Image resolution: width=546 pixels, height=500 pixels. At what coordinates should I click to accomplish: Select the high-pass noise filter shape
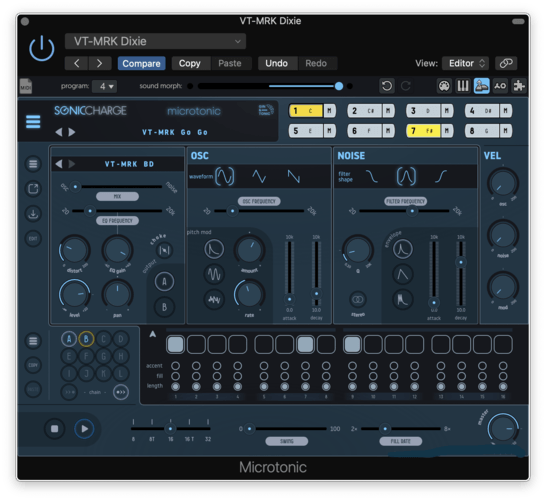[441, 177]
